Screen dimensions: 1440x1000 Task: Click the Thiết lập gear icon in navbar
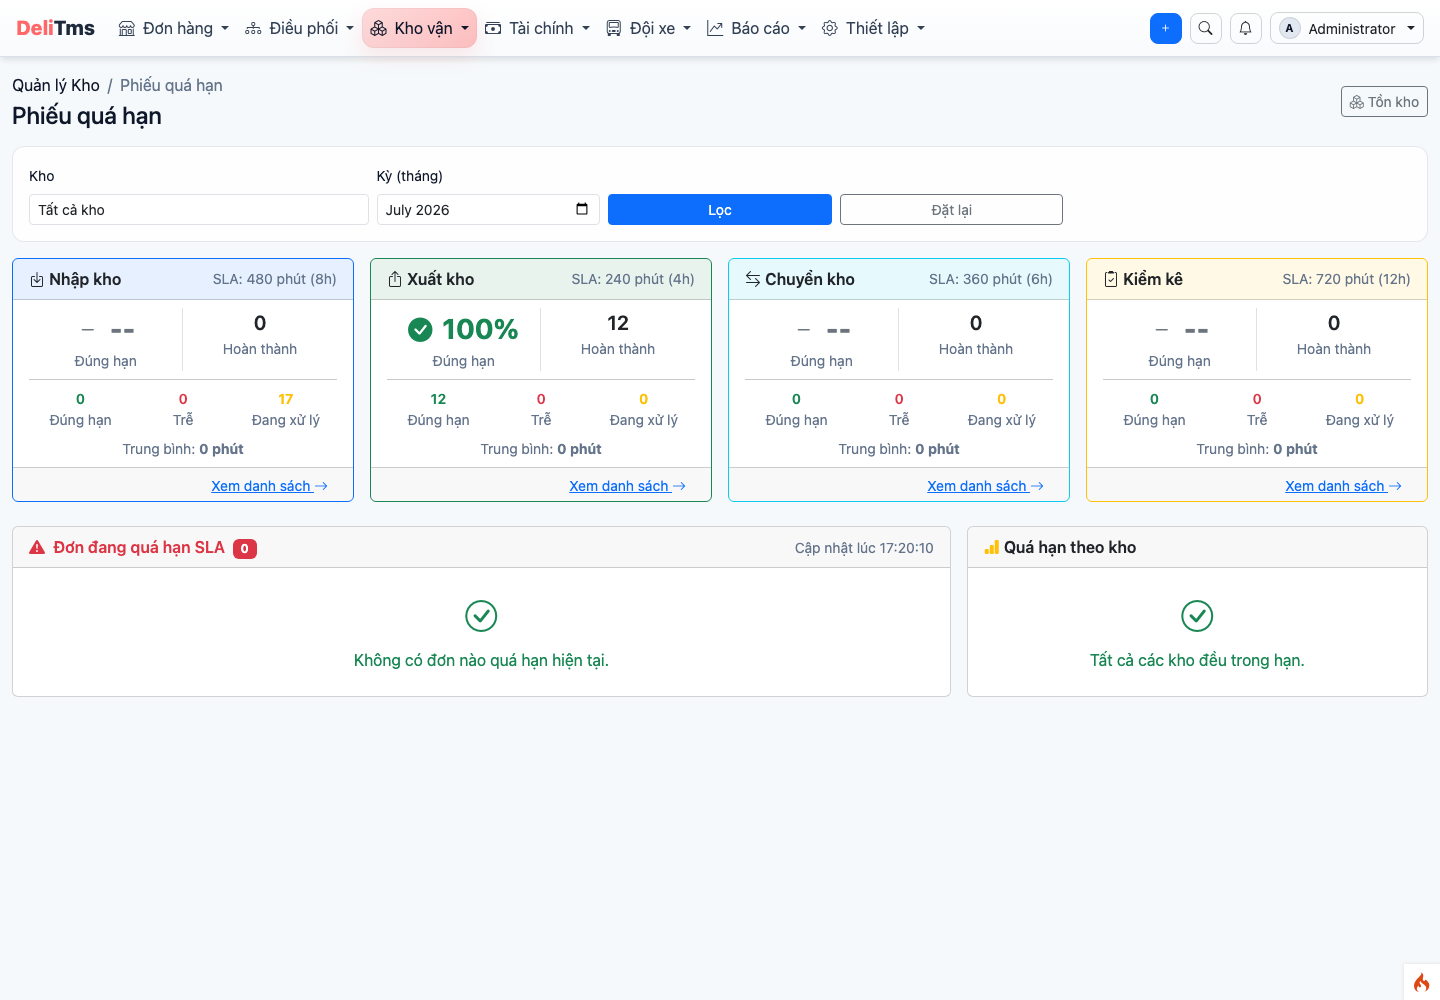(830, 28)
